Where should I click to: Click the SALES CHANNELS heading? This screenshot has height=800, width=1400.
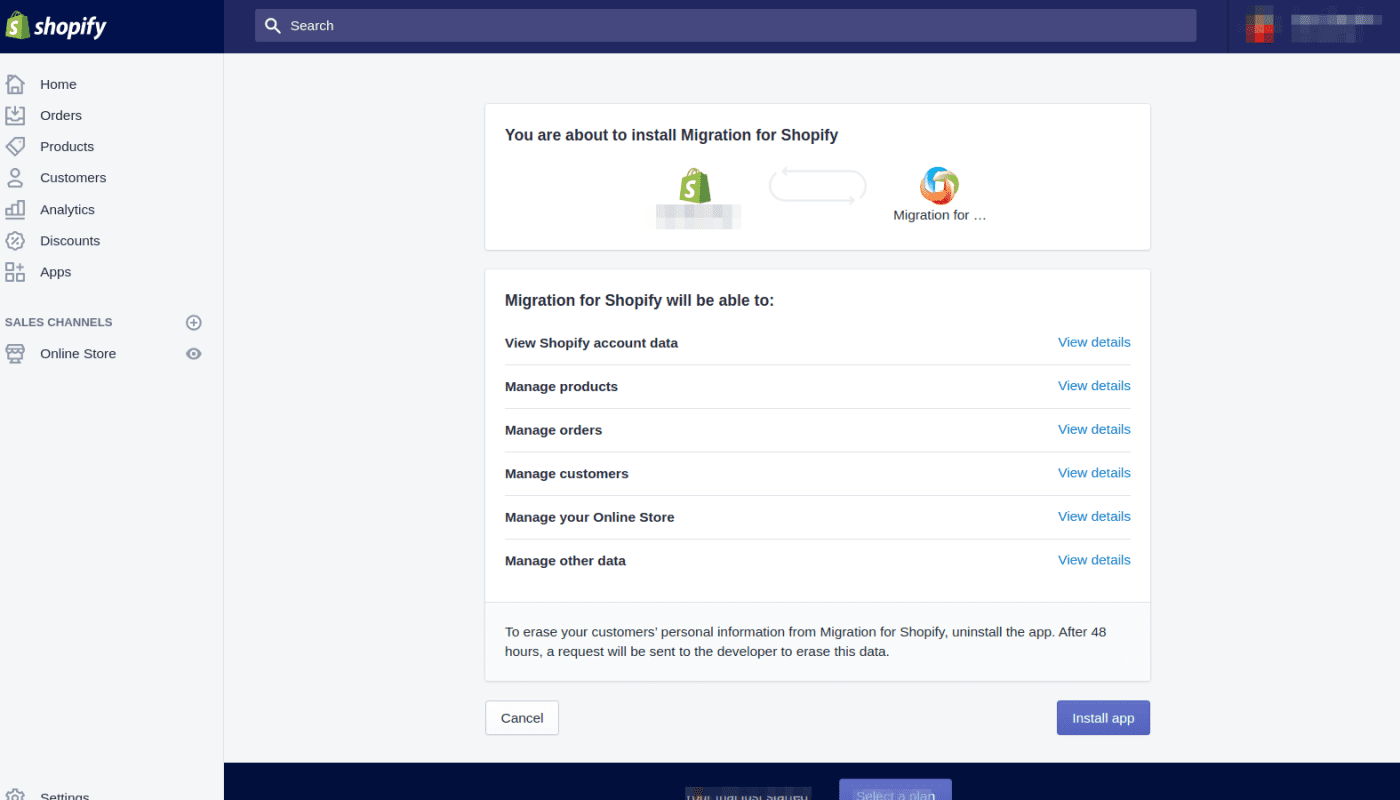pos(59,322)
